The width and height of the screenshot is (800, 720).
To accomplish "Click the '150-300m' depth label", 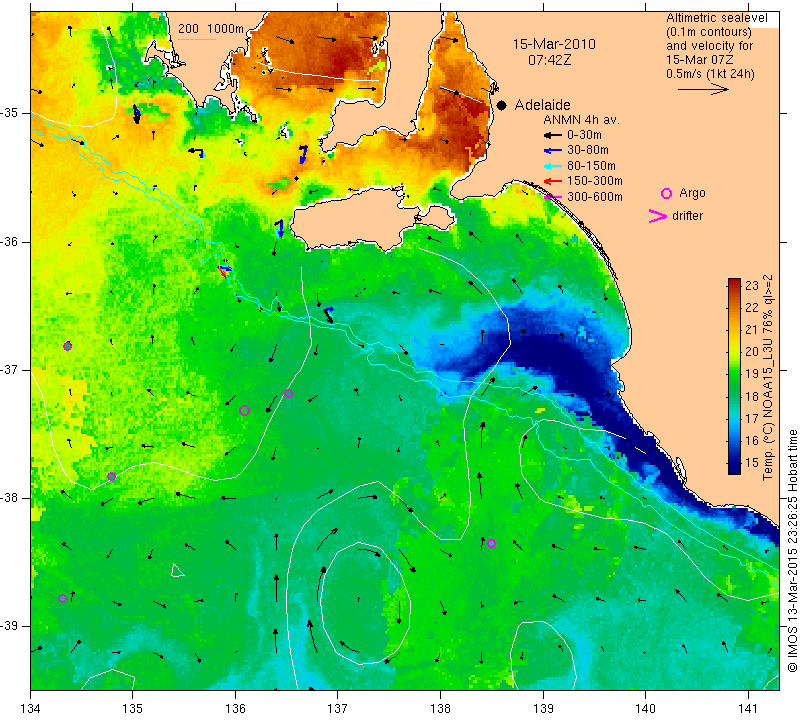I will click(595, 181).
